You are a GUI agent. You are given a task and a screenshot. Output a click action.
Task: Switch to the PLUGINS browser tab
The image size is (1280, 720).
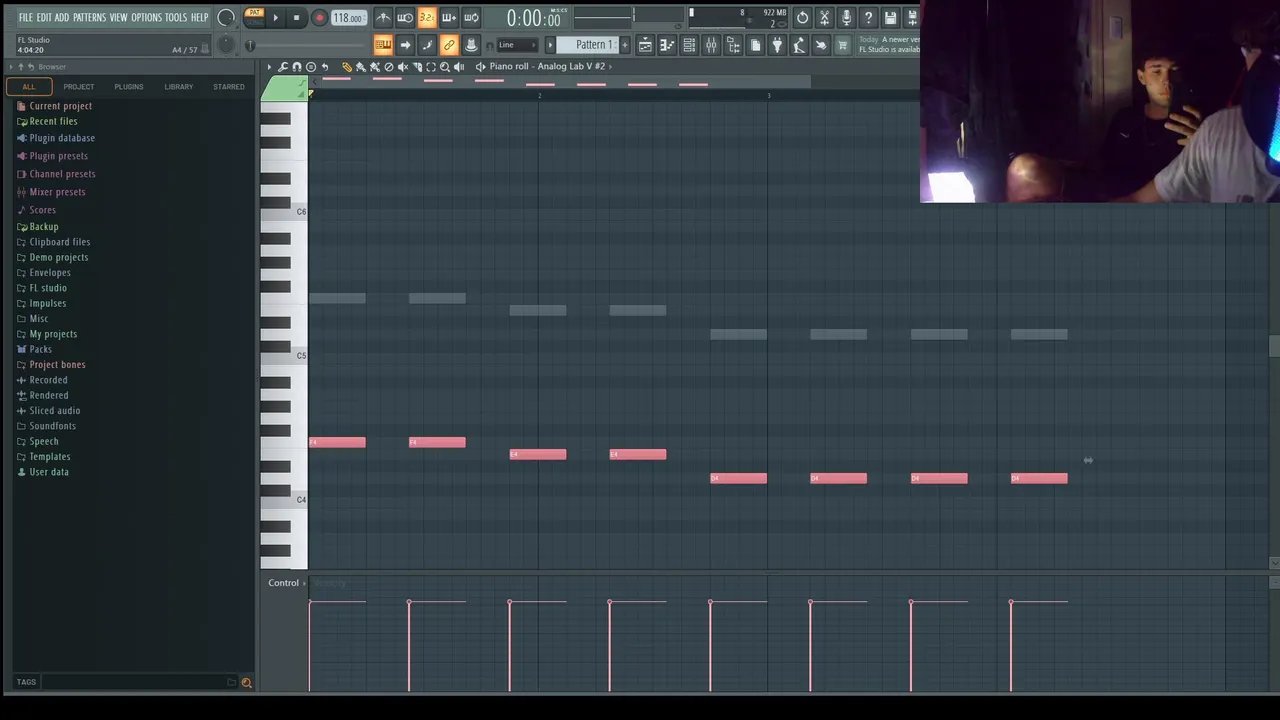click(x=128, y=87)
